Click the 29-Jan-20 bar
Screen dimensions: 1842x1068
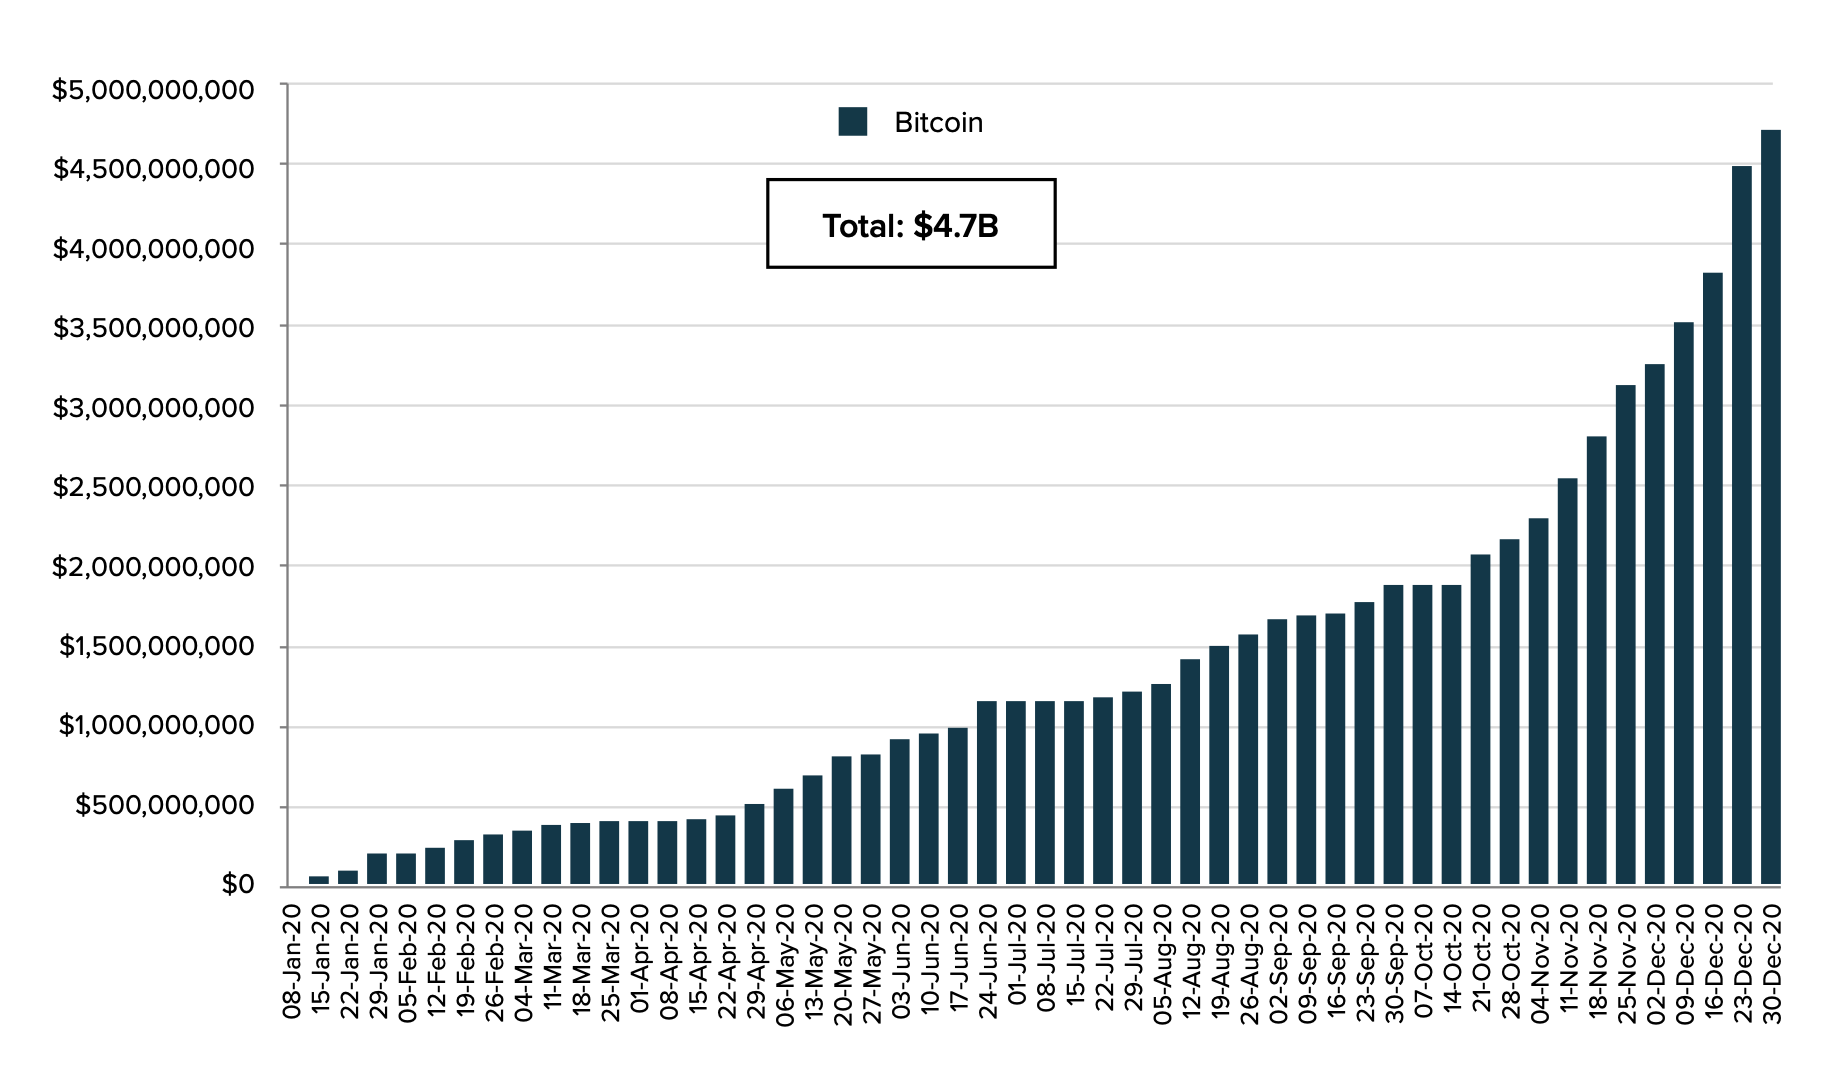(377, 869)
